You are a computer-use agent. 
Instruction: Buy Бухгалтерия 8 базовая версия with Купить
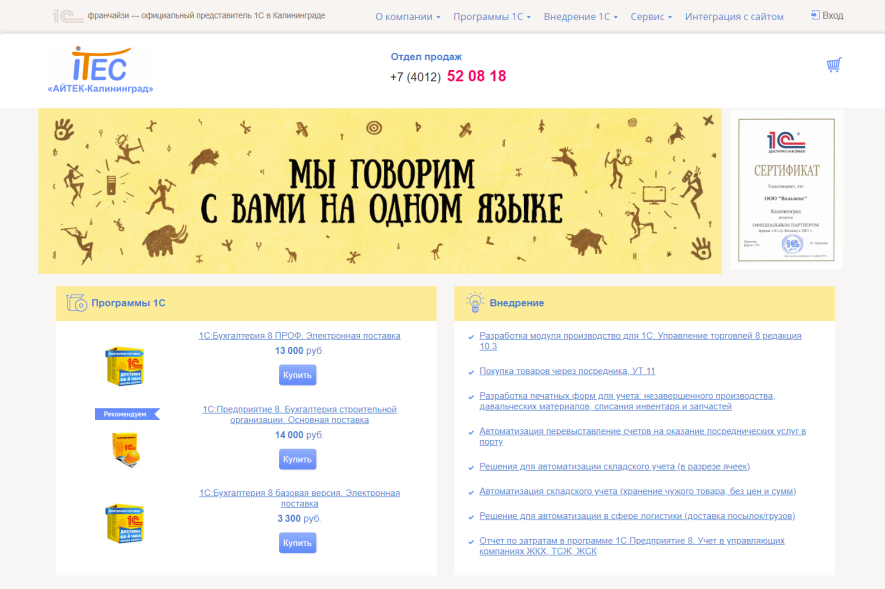point(297,543)
